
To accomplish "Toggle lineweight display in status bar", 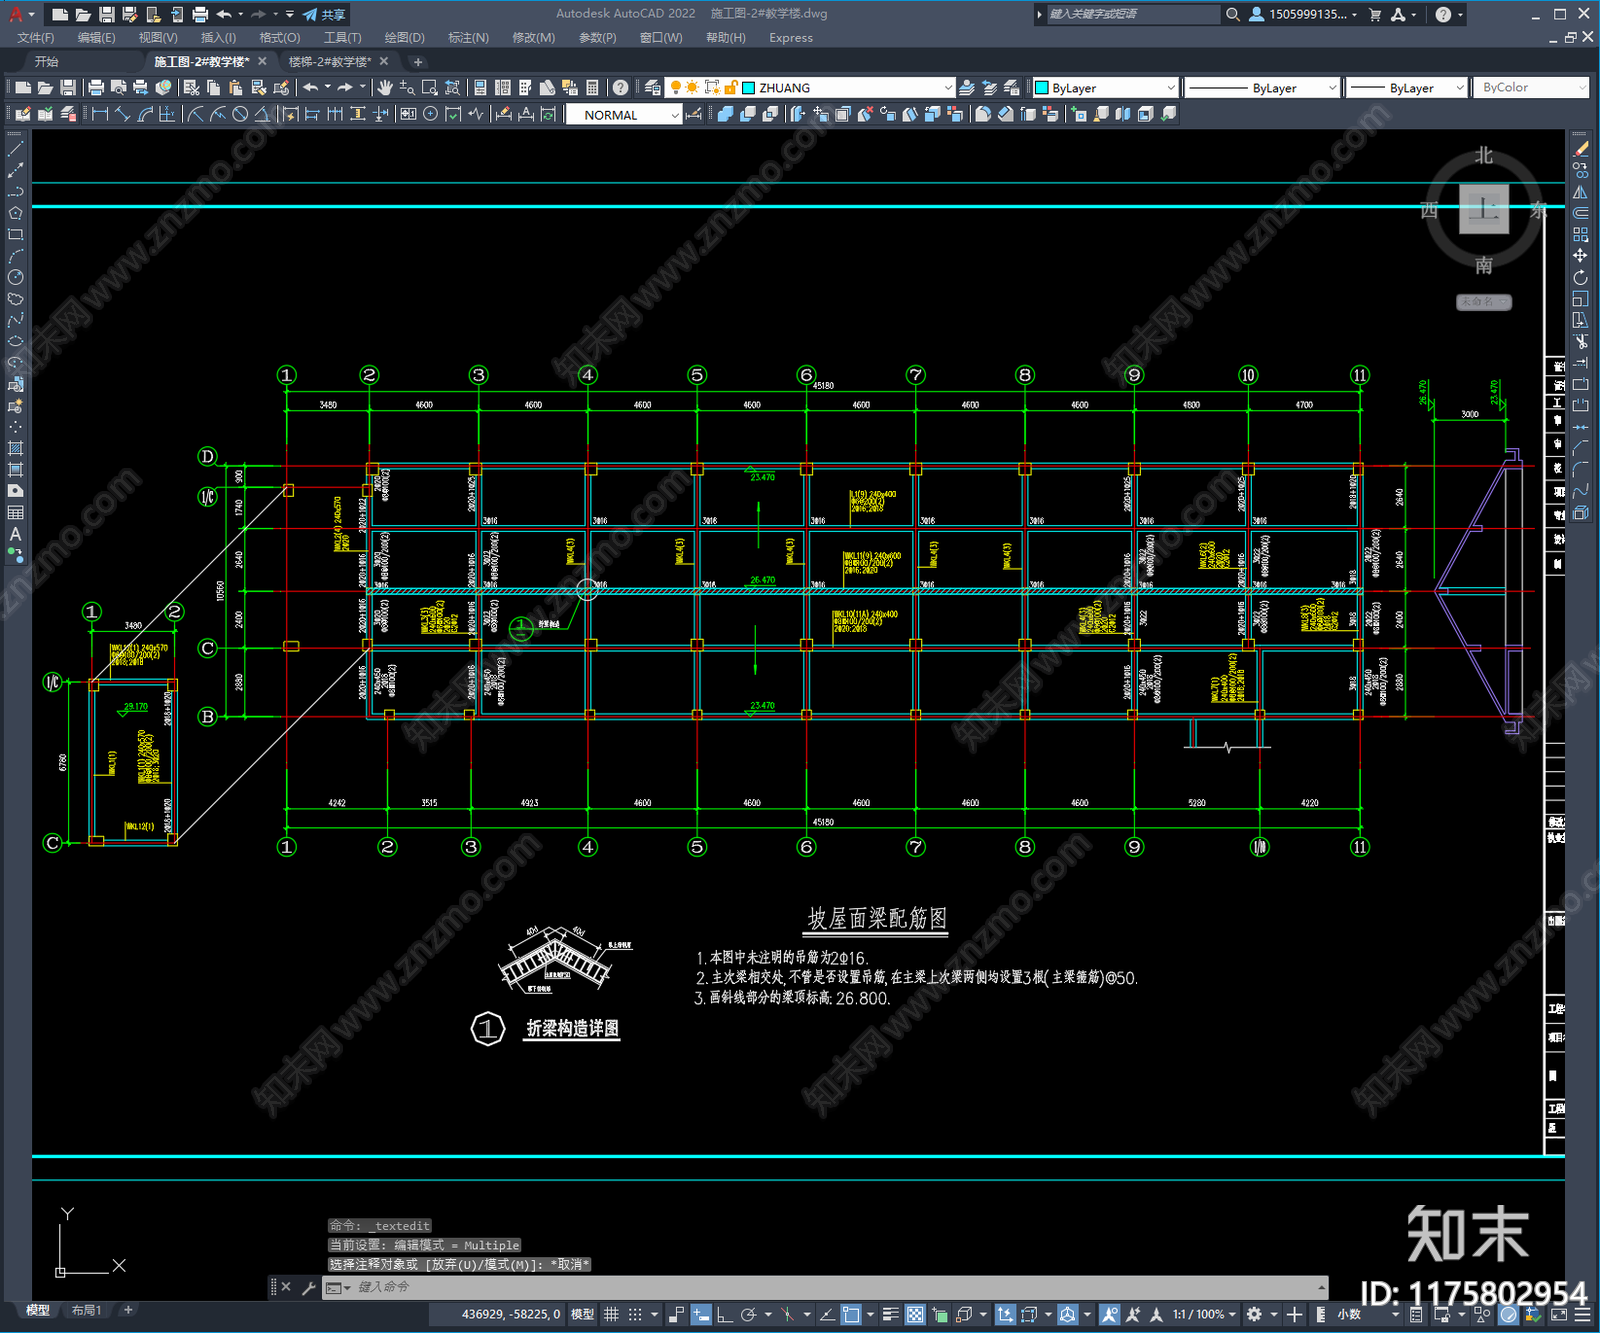I will [x=890, y=1314].
